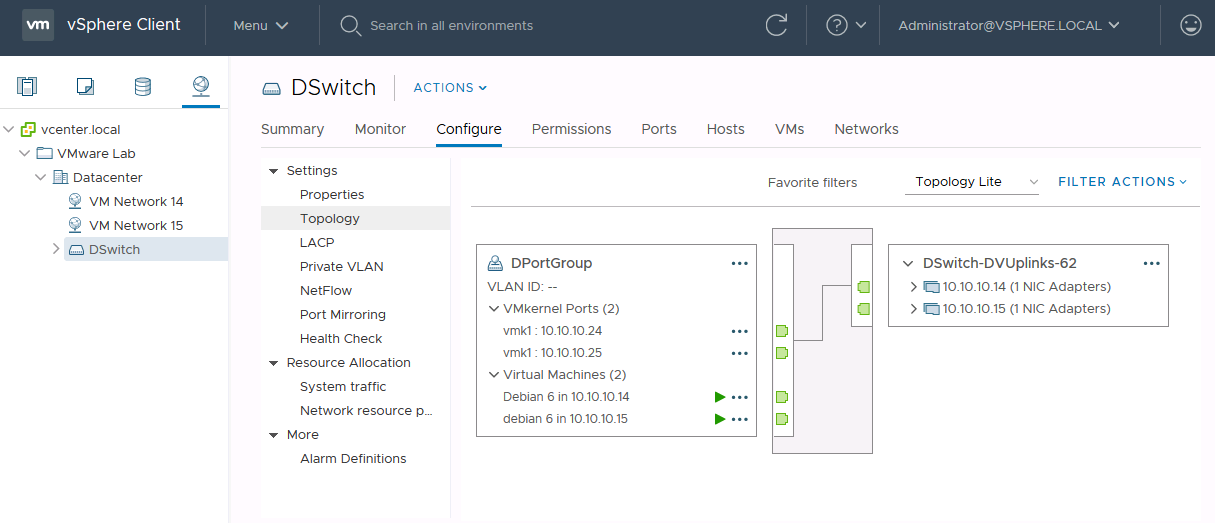Viewport: 1215px width, 523px height.
Task: Click the vSphere Client vm logo
Action: (38, 25)
